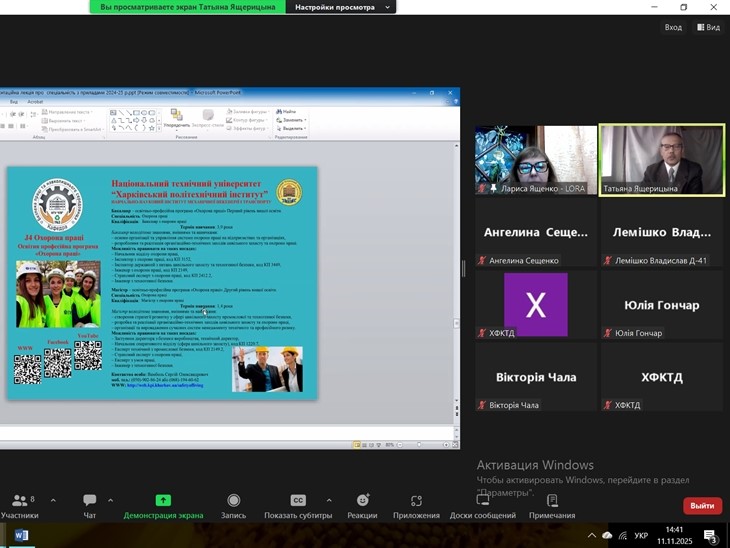730x548 pixels.
Task: Open the Чат chat panel
Action: point(90,503)
